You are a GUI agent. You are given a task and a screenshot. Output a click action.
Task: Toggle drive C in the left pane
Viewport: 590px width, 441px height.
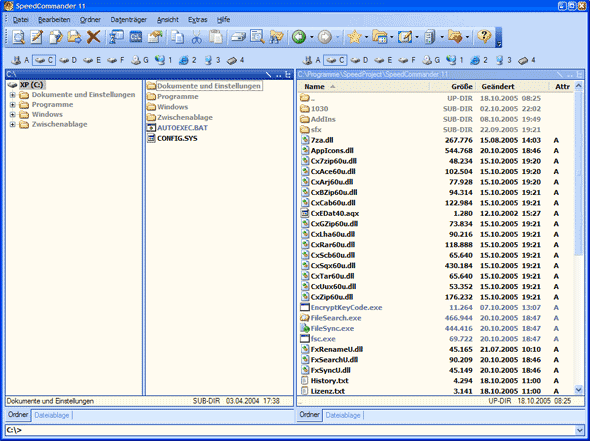pyautogui.click(x=44, y=60)
